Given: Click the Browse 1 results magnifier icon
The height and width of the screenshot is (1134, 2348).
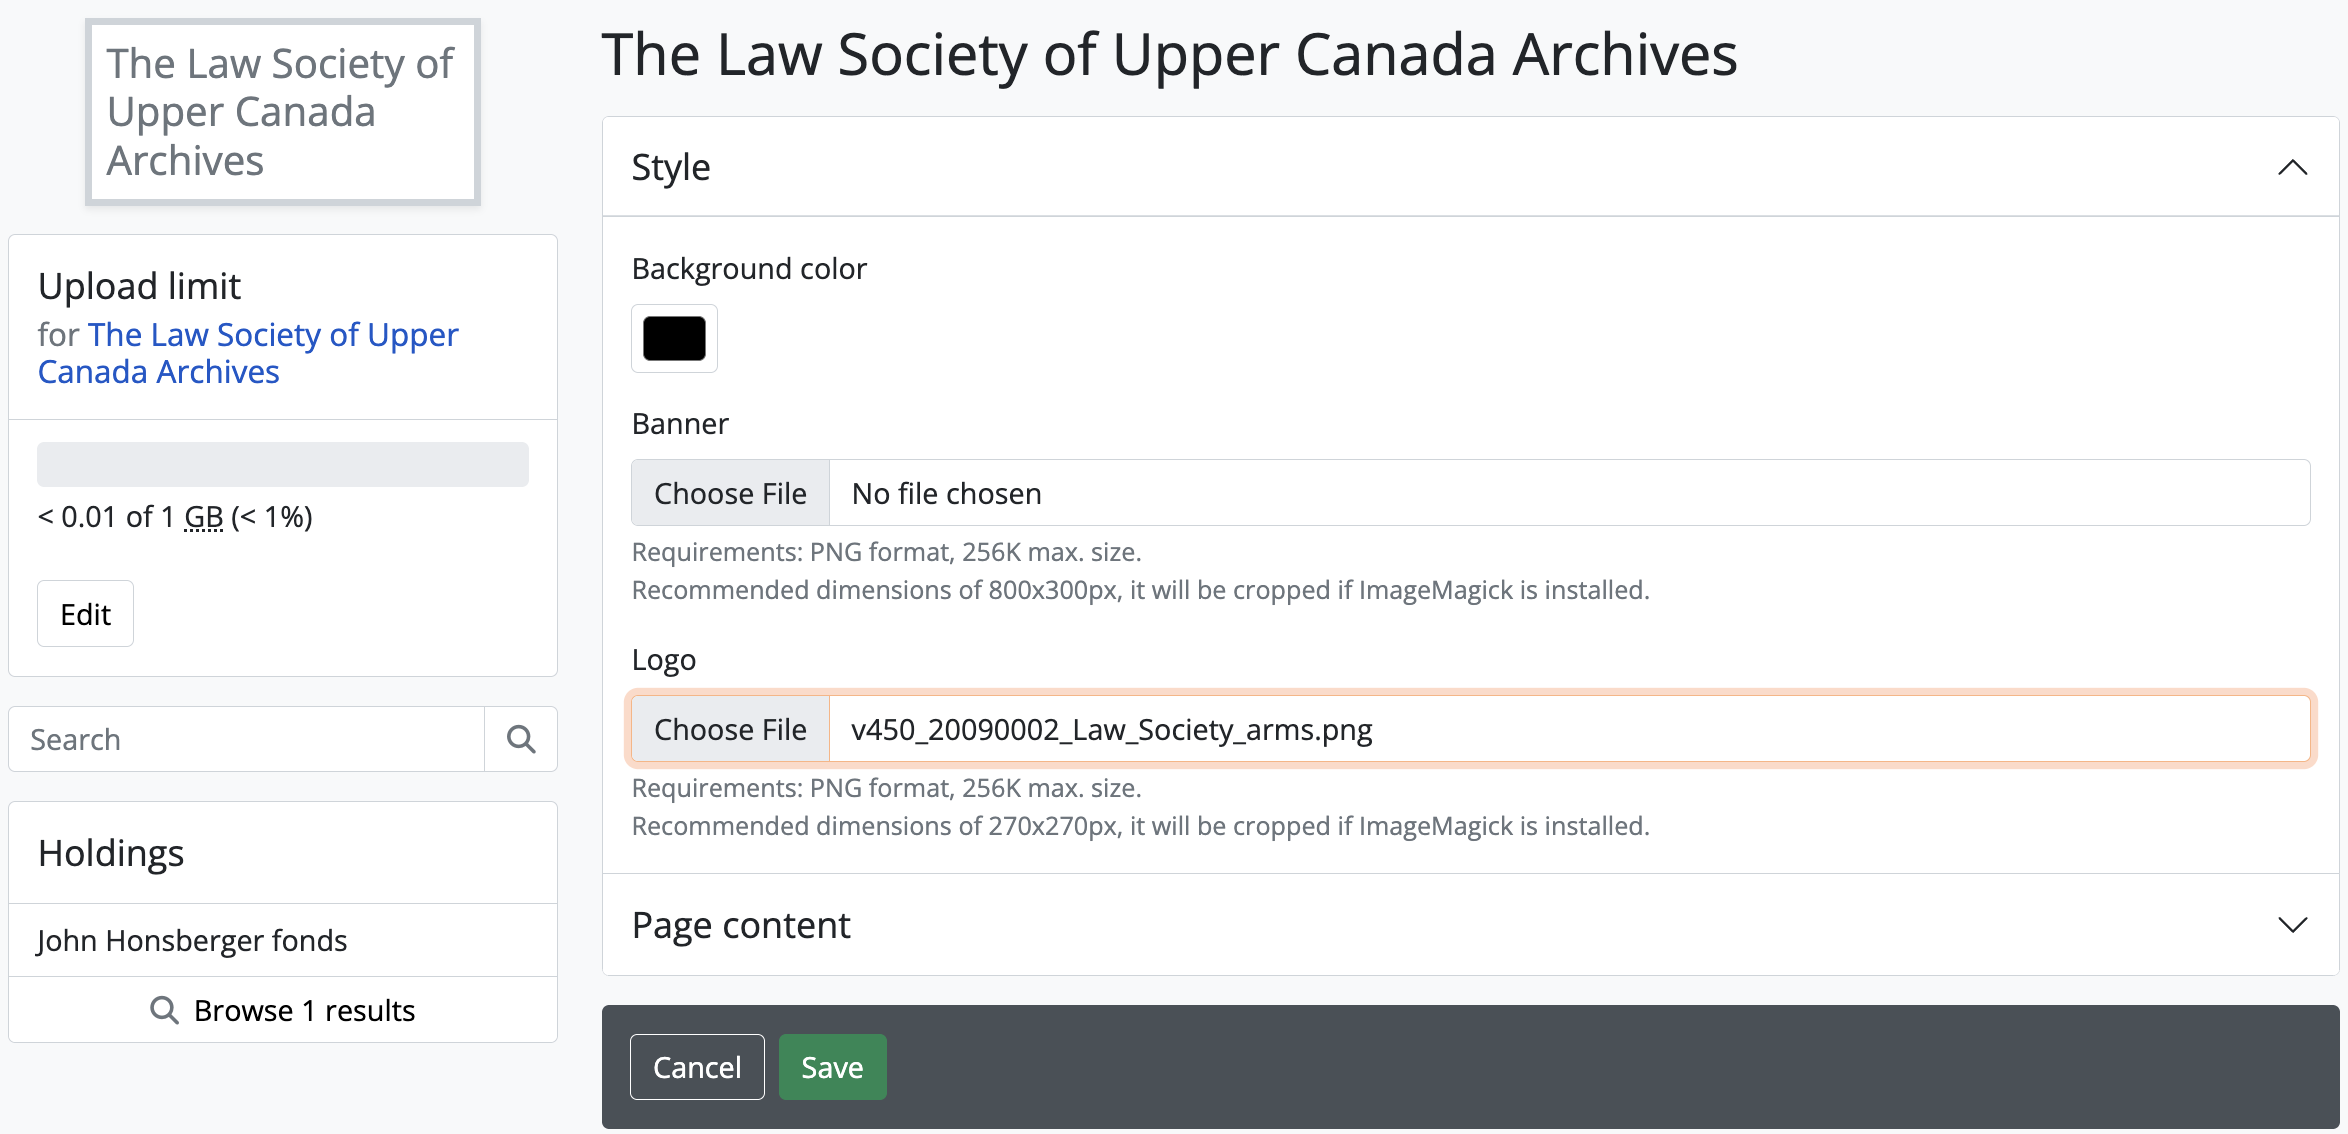Looking at the screenshot, I should (x=164, y=1010).
